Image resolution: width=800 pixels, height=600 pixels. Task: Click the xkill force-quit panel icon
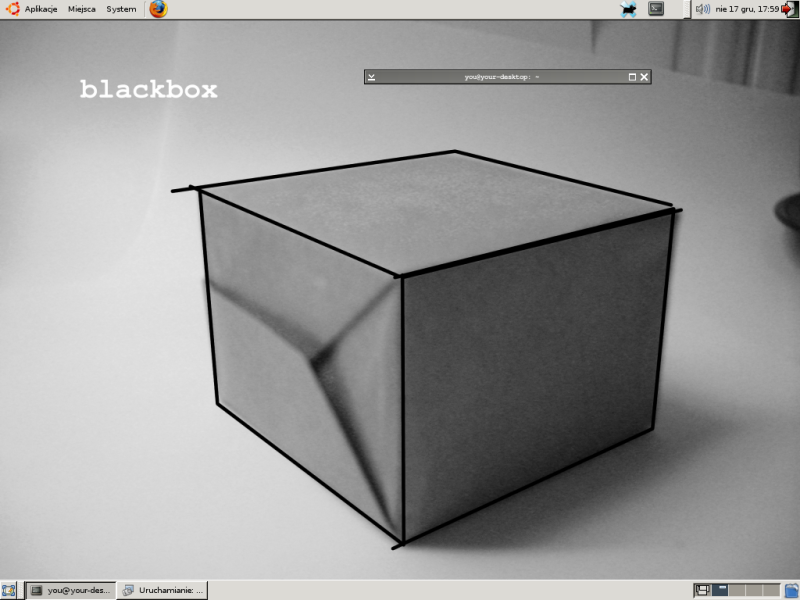(629, 9)
